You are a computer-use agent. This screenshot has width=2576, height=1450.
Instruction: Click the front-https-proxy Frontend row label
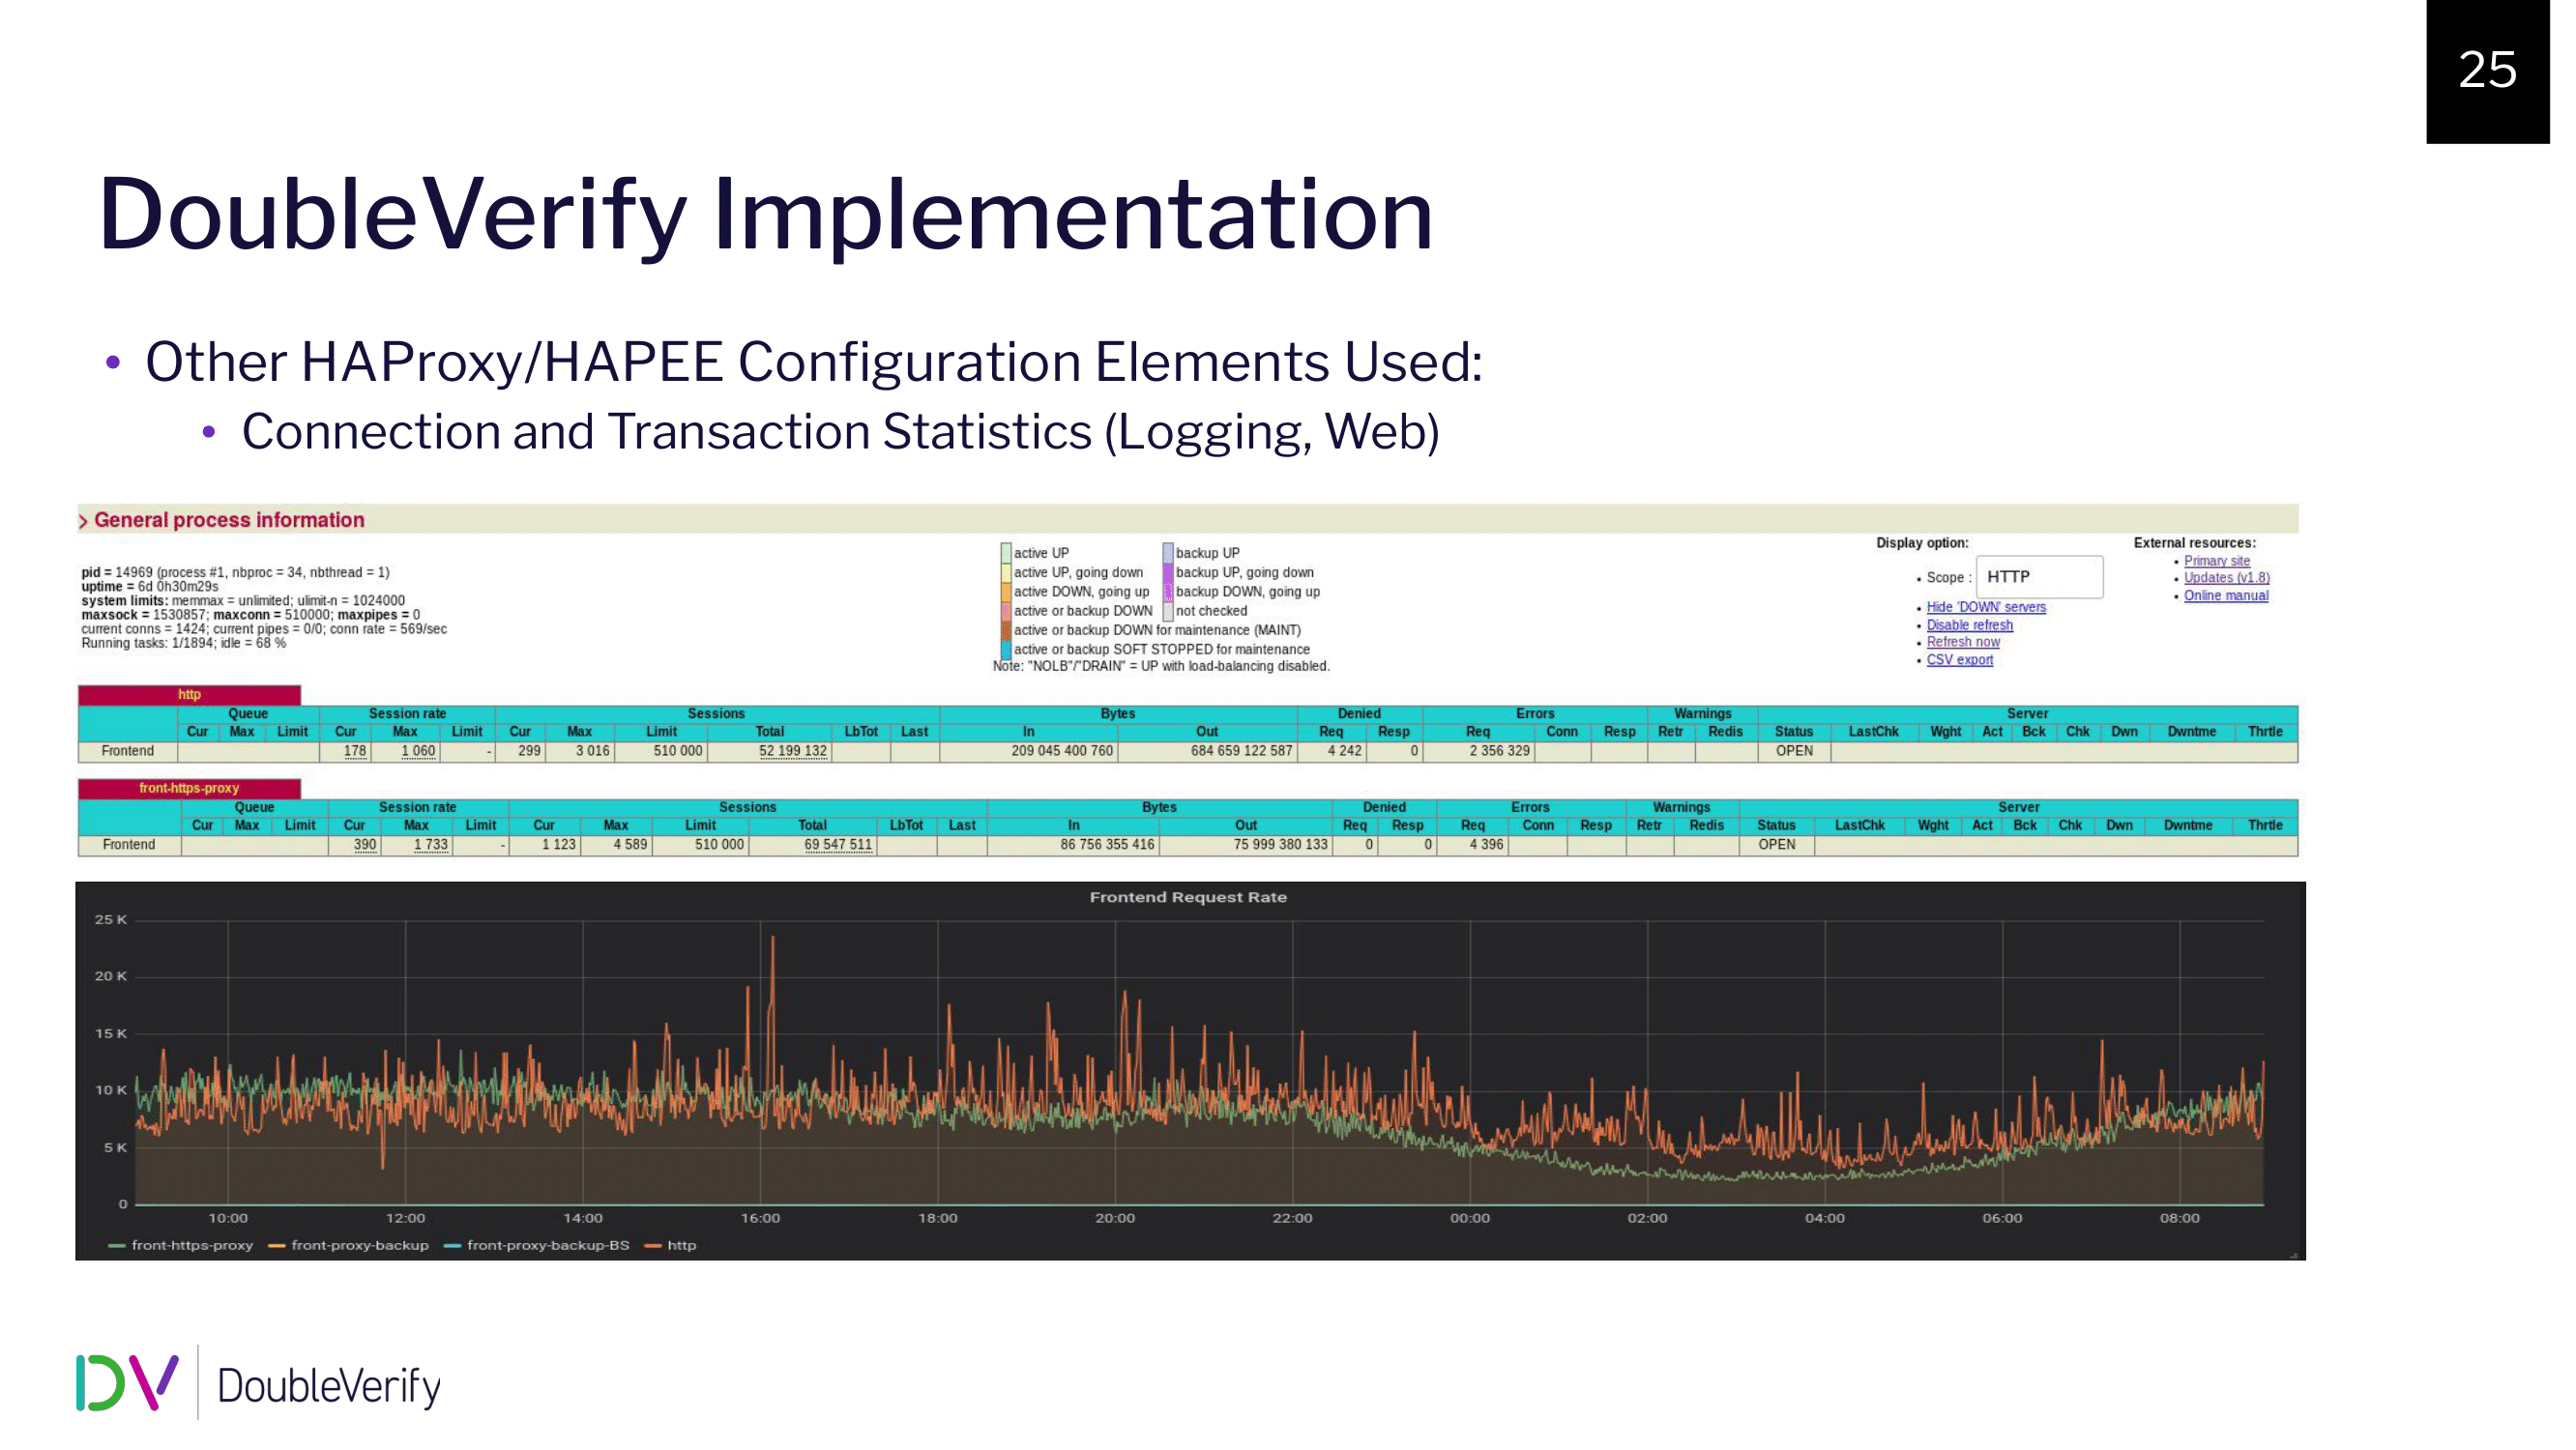coord(129,845)
